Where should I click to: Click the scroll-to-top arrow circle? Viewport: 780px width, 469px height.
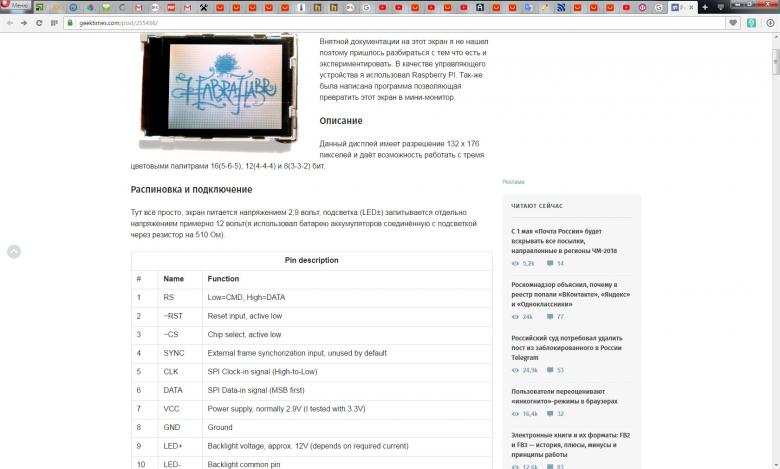[14, 252]
